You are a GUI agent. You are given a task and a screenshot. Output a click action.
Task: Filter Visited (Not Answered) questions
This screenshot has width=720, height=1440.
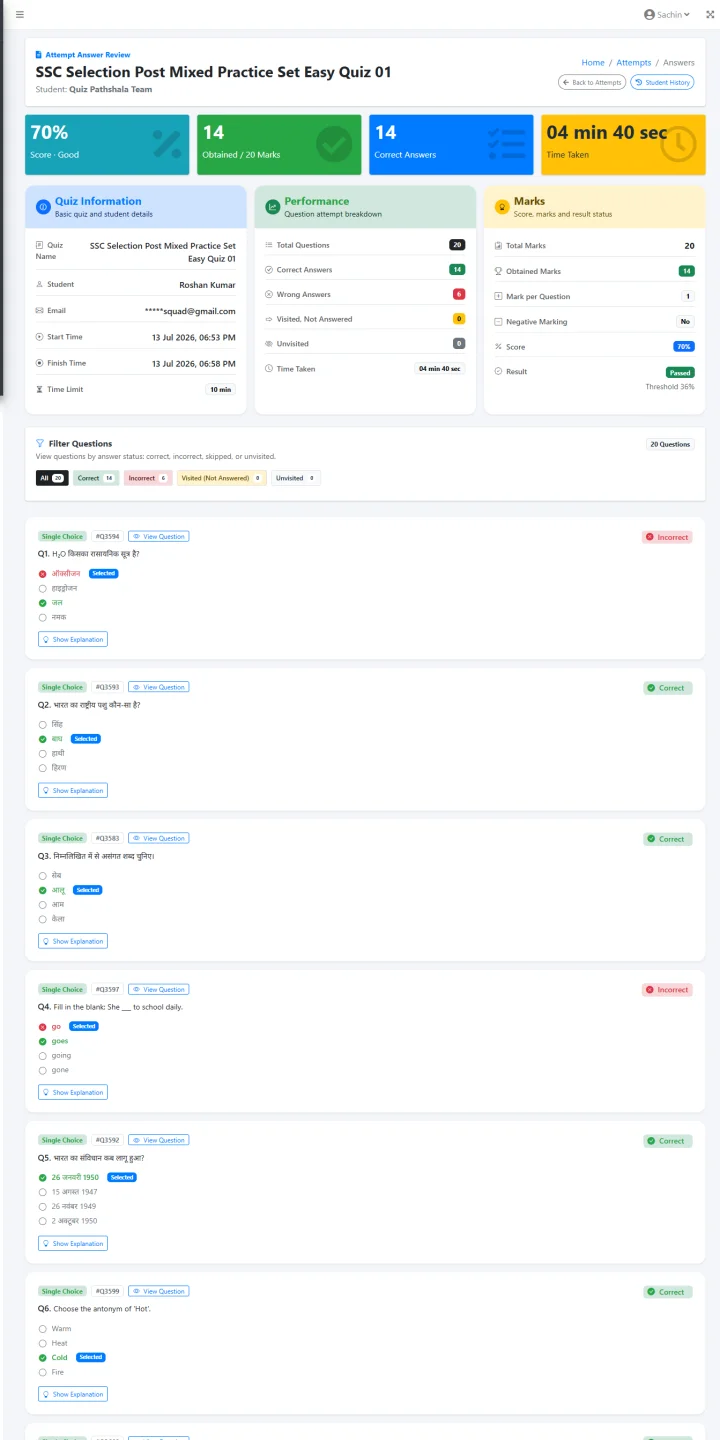point(222,478)
